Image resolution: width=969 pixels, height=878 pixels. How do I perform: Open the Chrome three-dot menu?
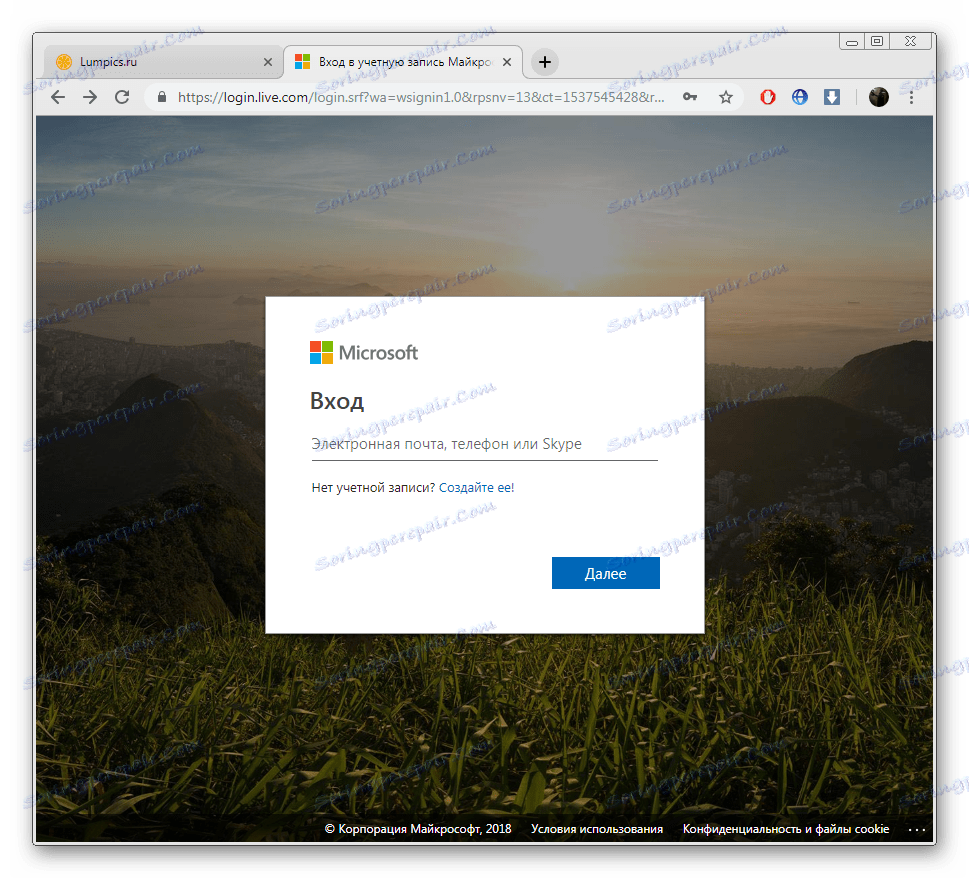pos(911,97)
